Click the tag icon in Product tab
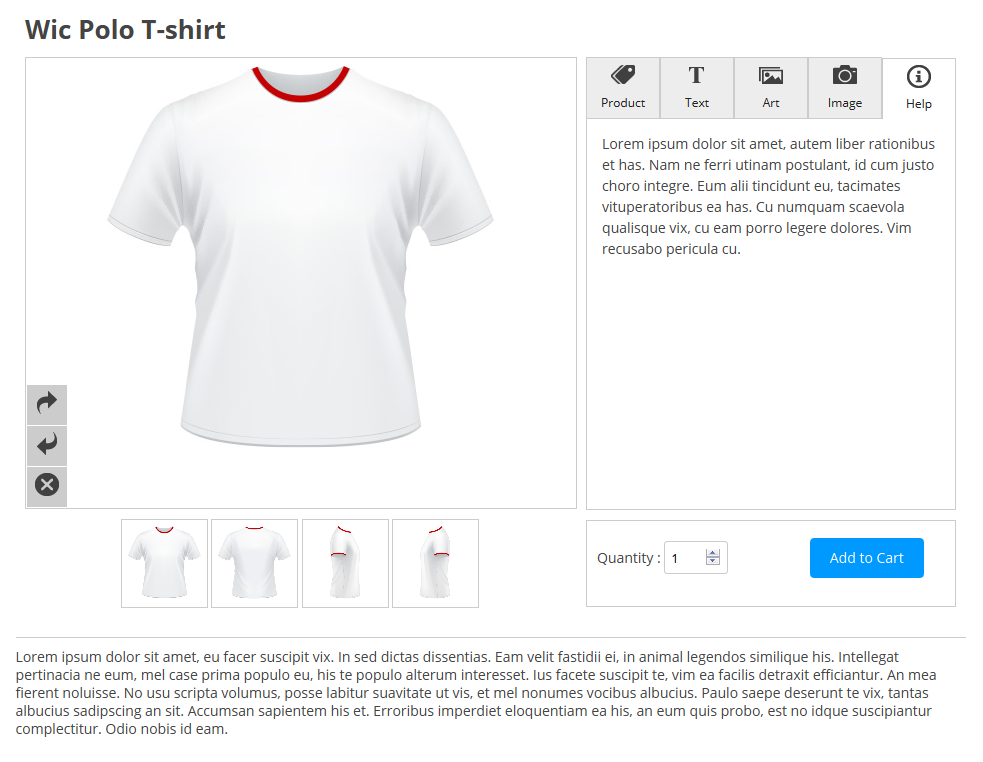Image resolution: width=983 pixels, height=762 pixels. pos(623,75)
